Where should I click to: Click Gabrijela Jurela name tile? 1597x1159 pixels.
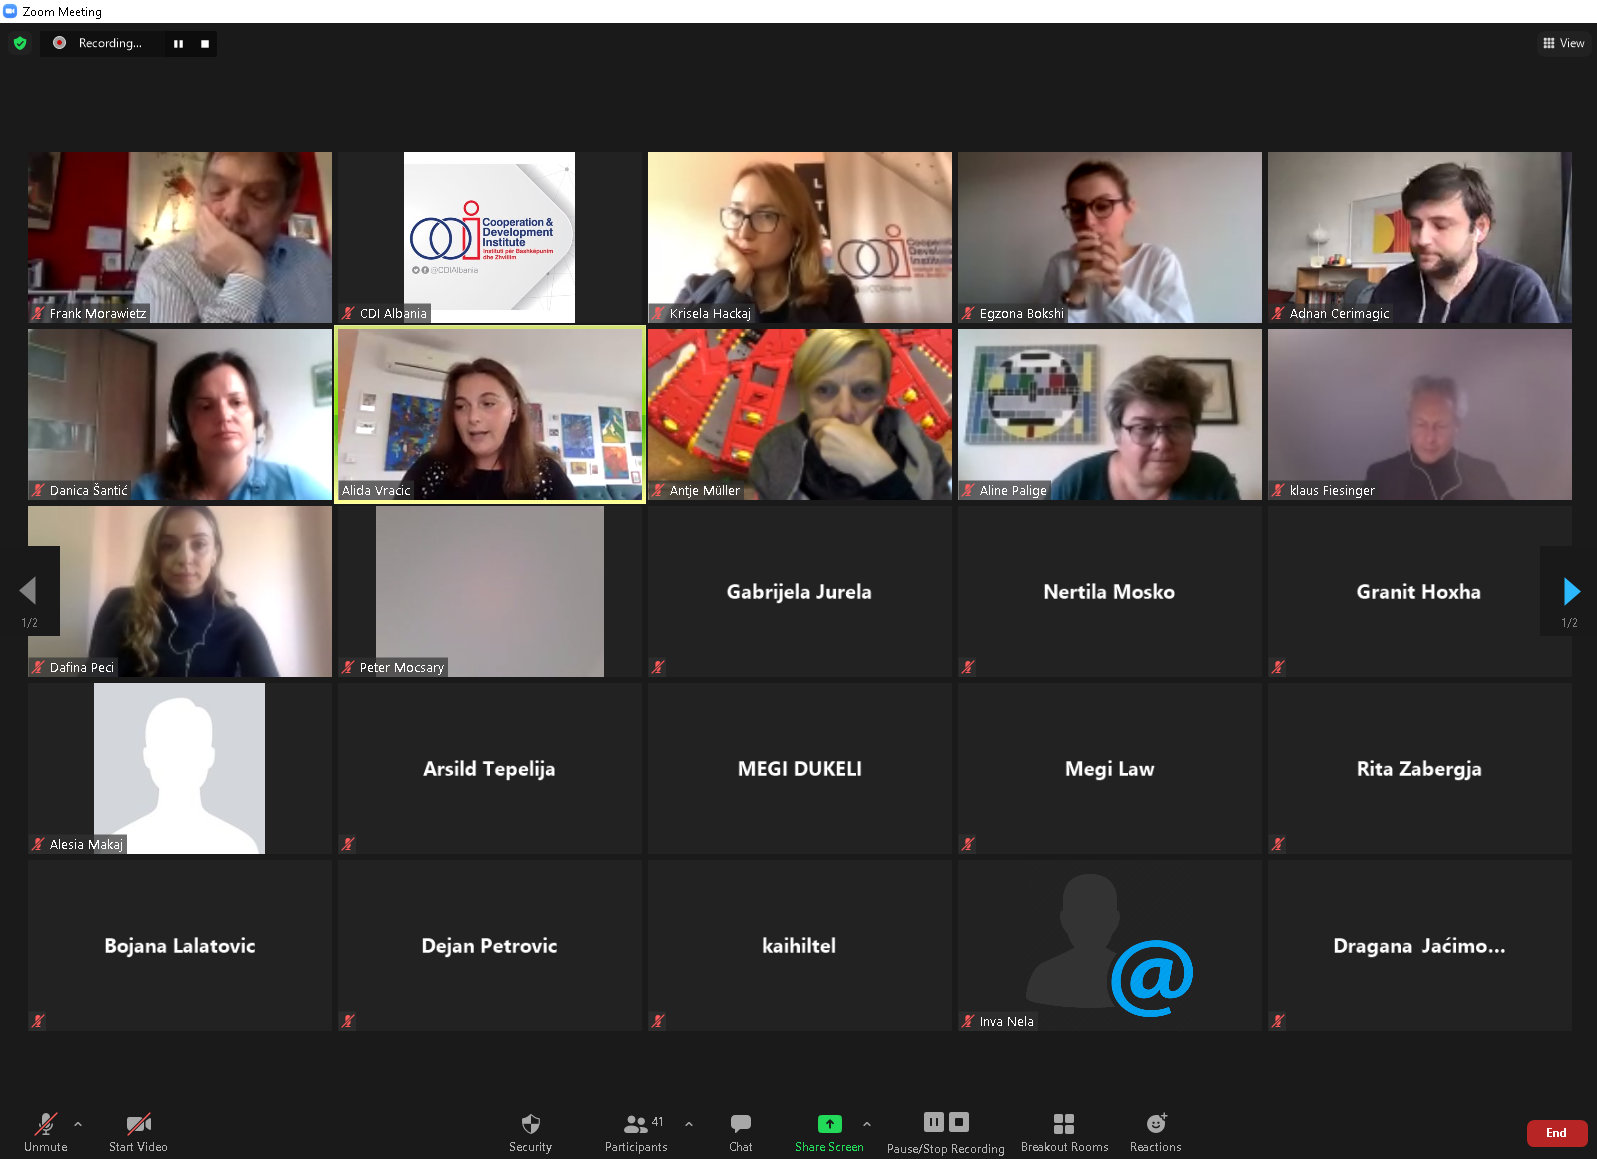(x=800, y=591)
